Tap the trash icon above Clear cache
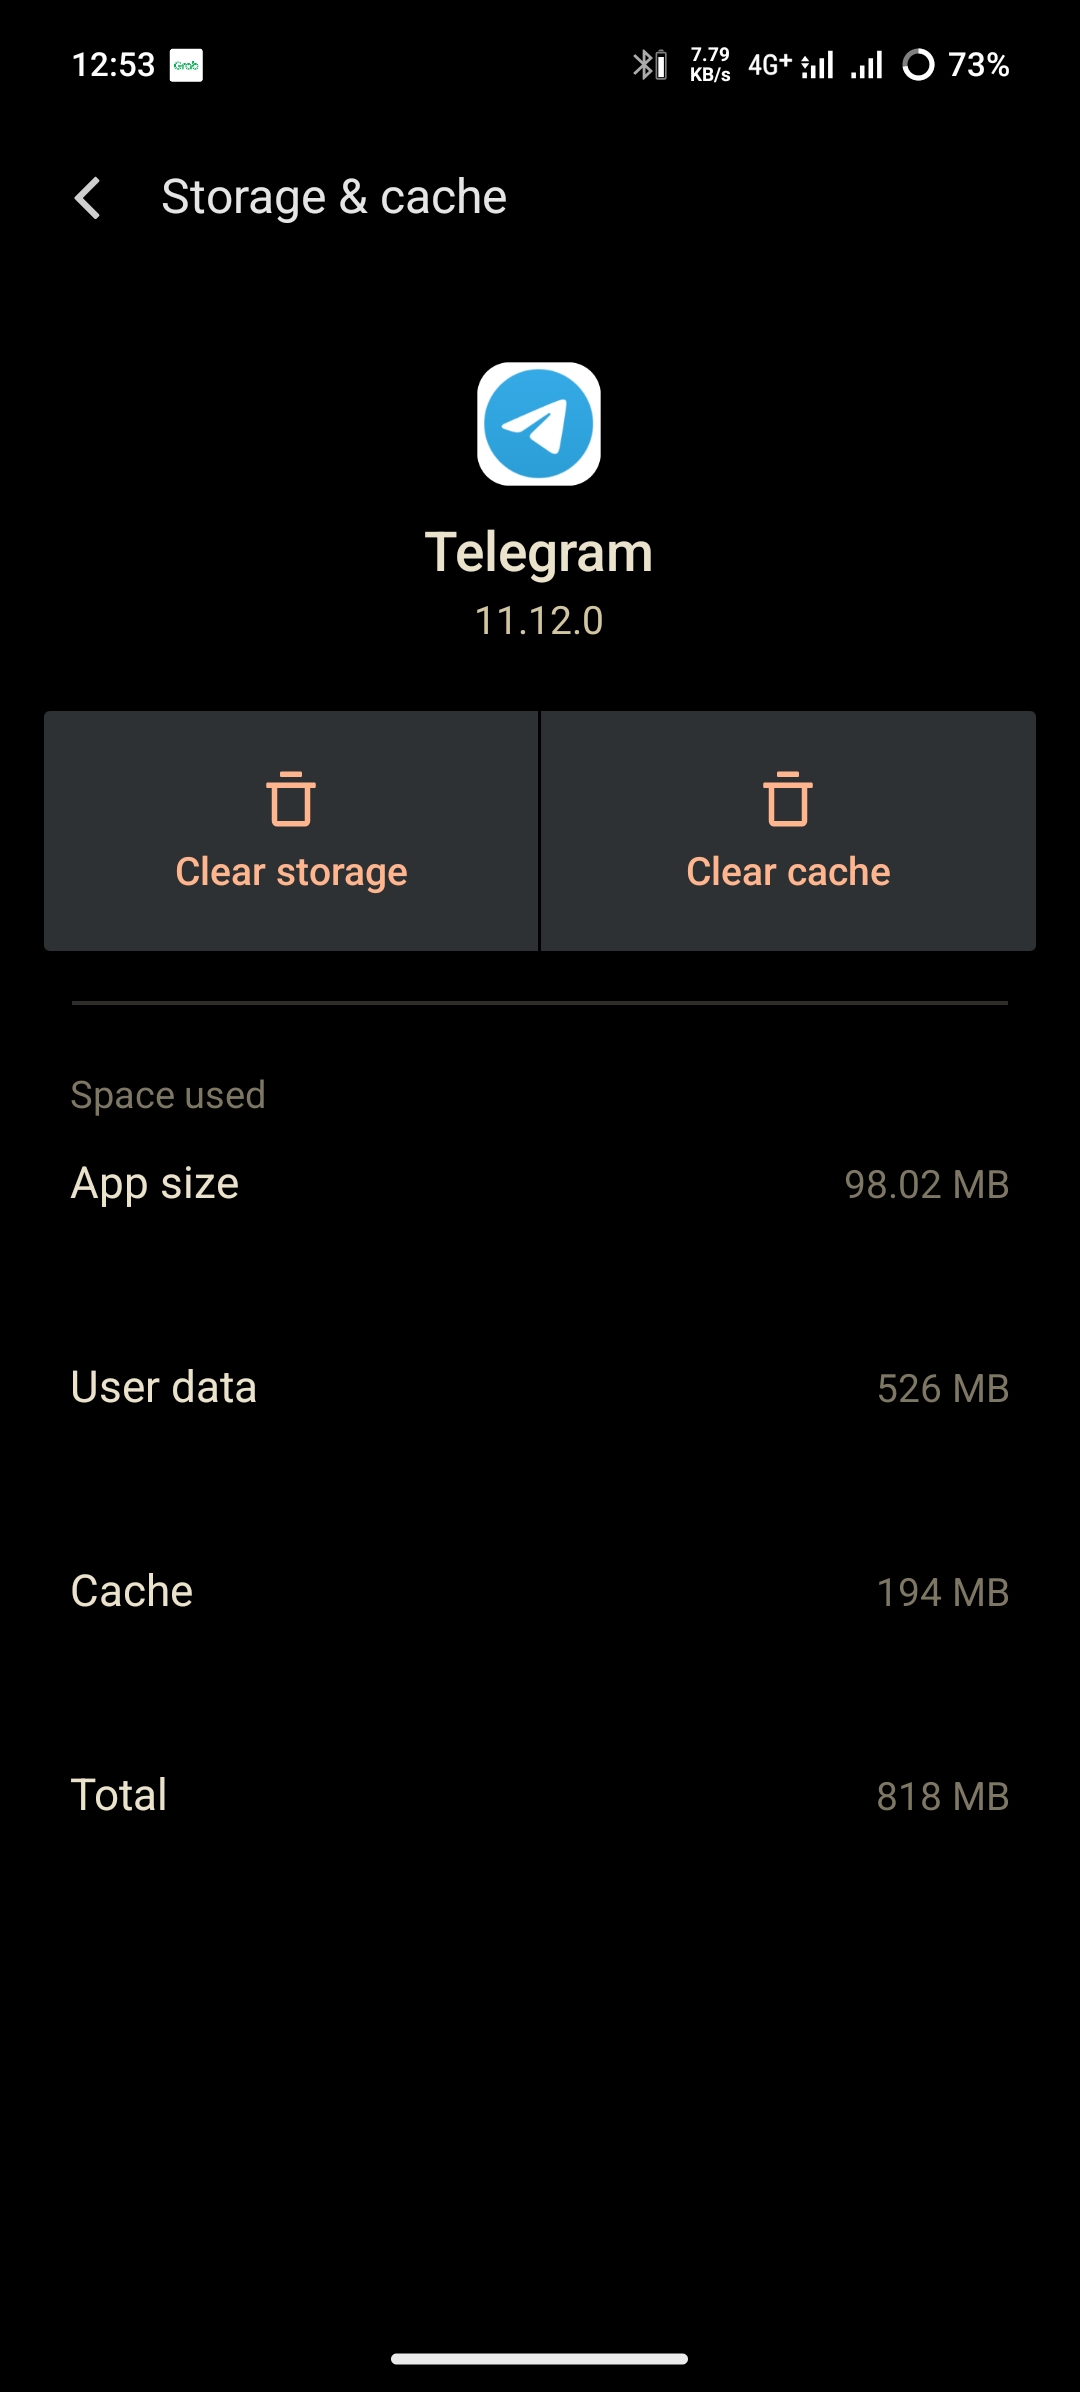The image size is (1080, 2392). pyautogui.click(x=788, y=799)
